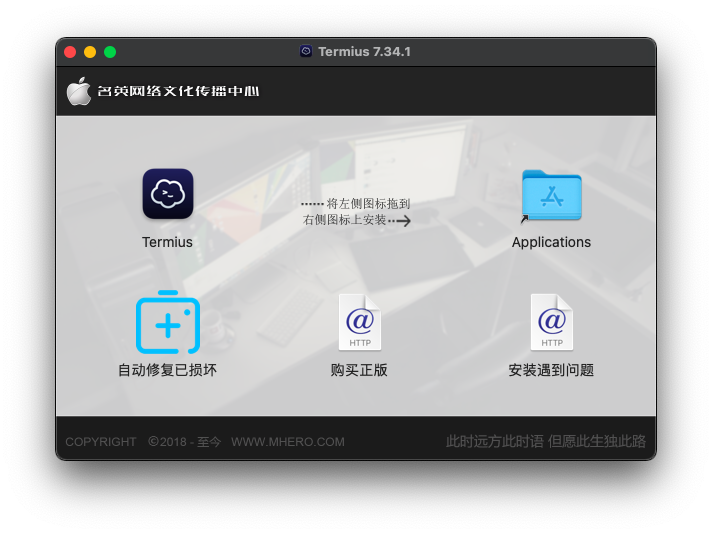Maximize the window with green button
The height and width of the screenshot is (534, 712).
tap(110, 52)
